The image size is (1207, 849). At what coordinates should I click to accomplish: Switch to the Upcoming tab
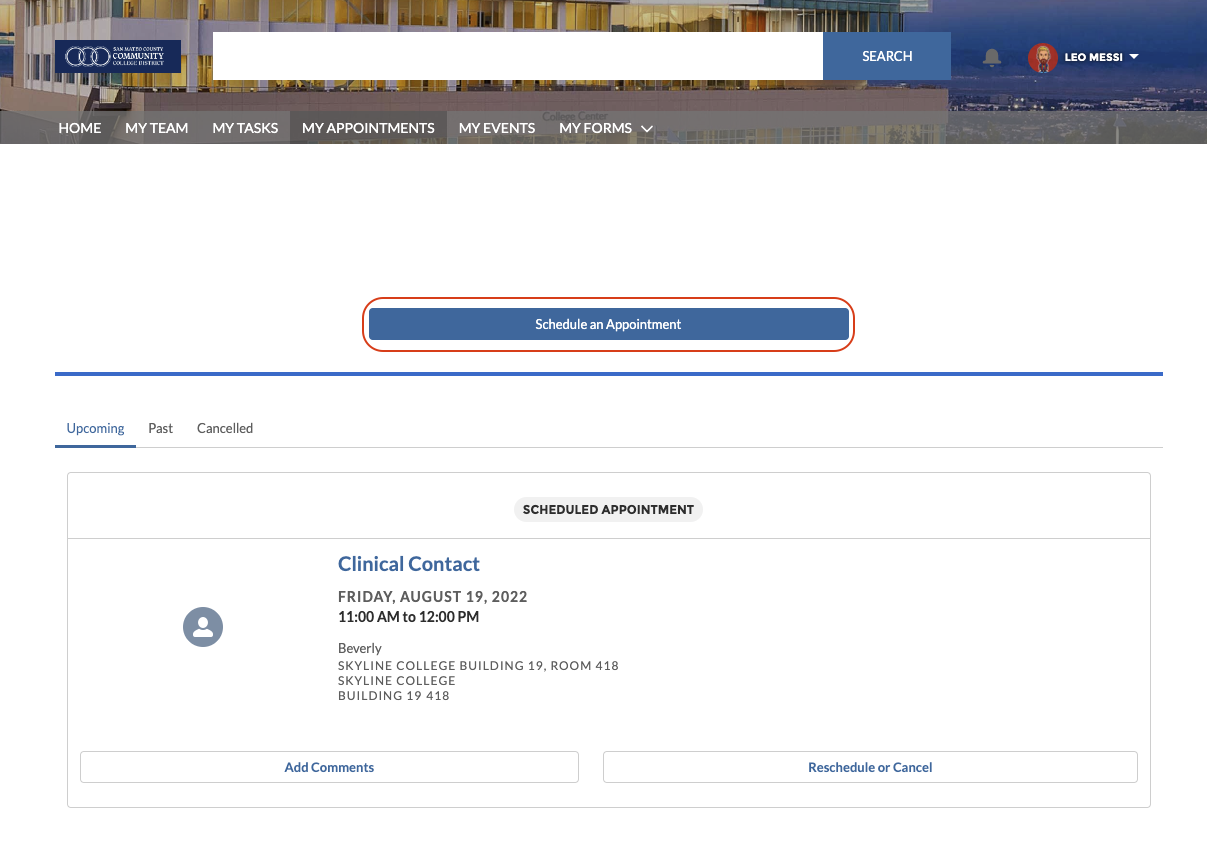coord(95,428)
